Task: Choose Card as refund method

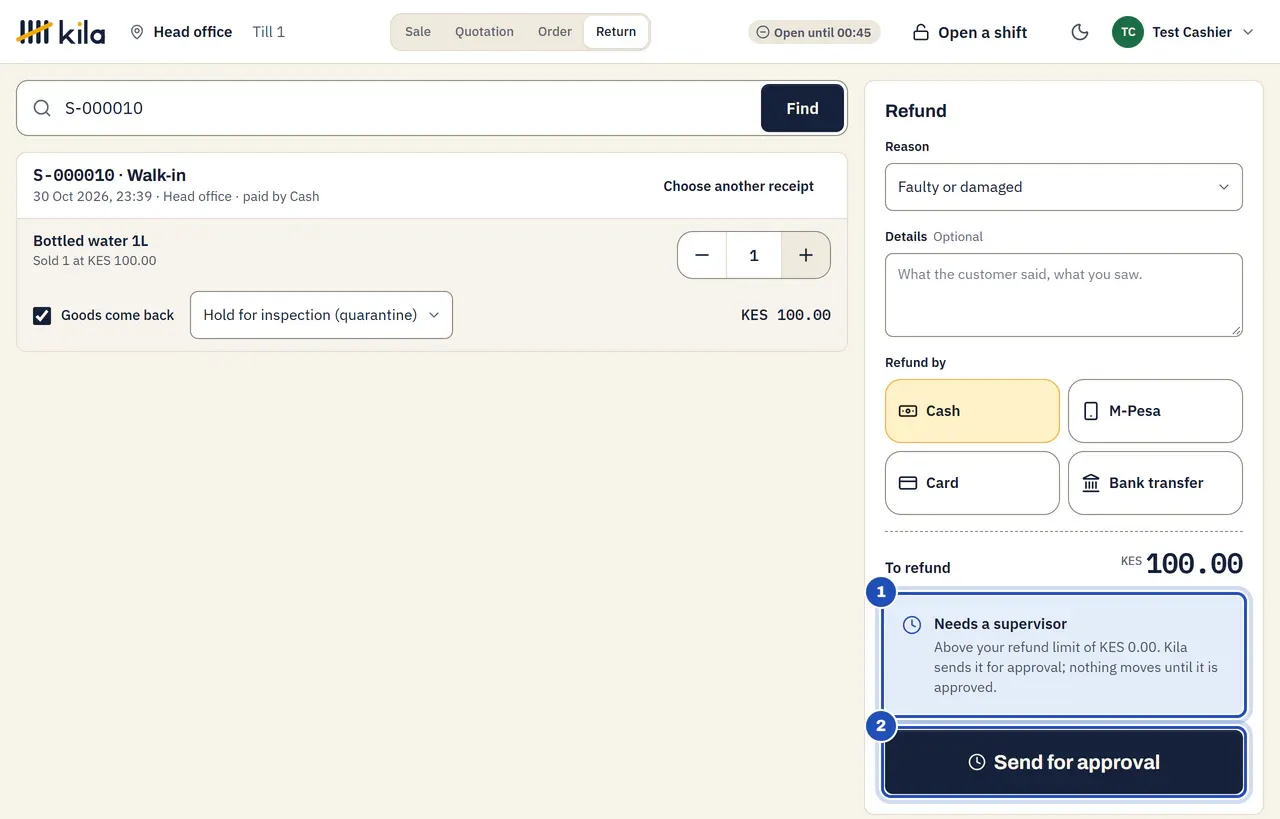Action: (972, 483)
